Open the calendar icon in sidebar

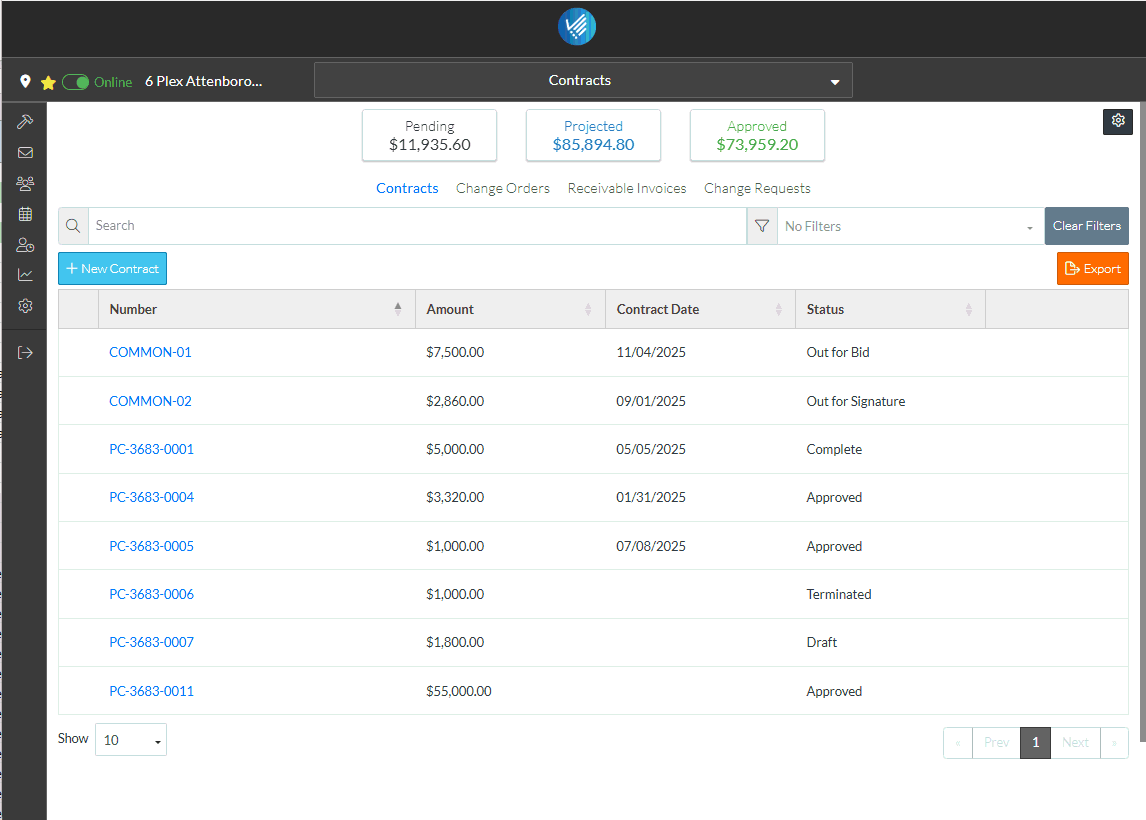pos(25,214)
